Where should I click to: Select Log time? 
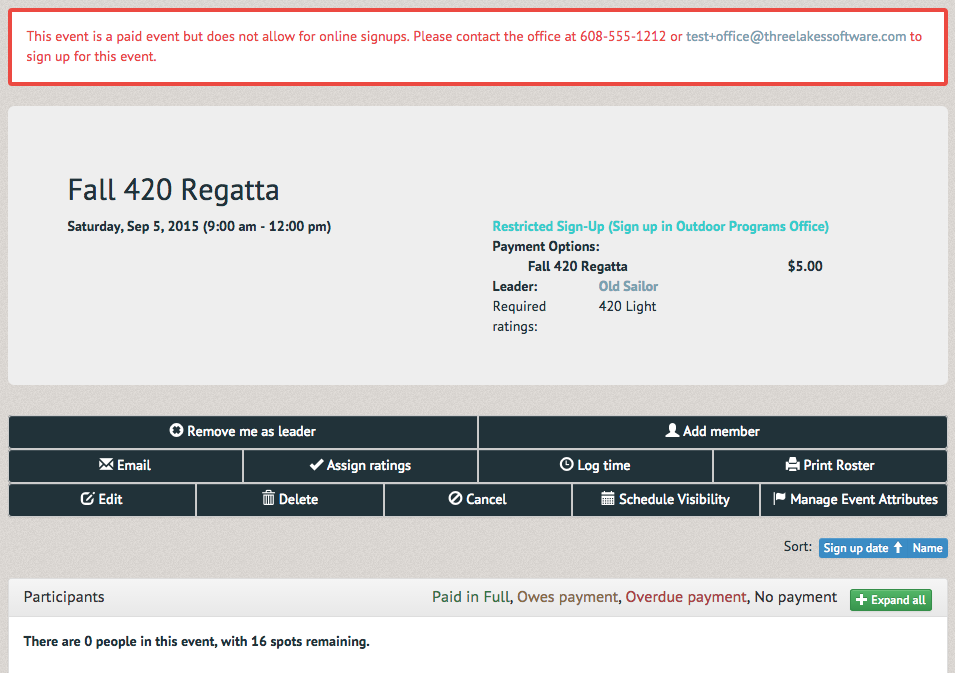(x=595, y=466)
